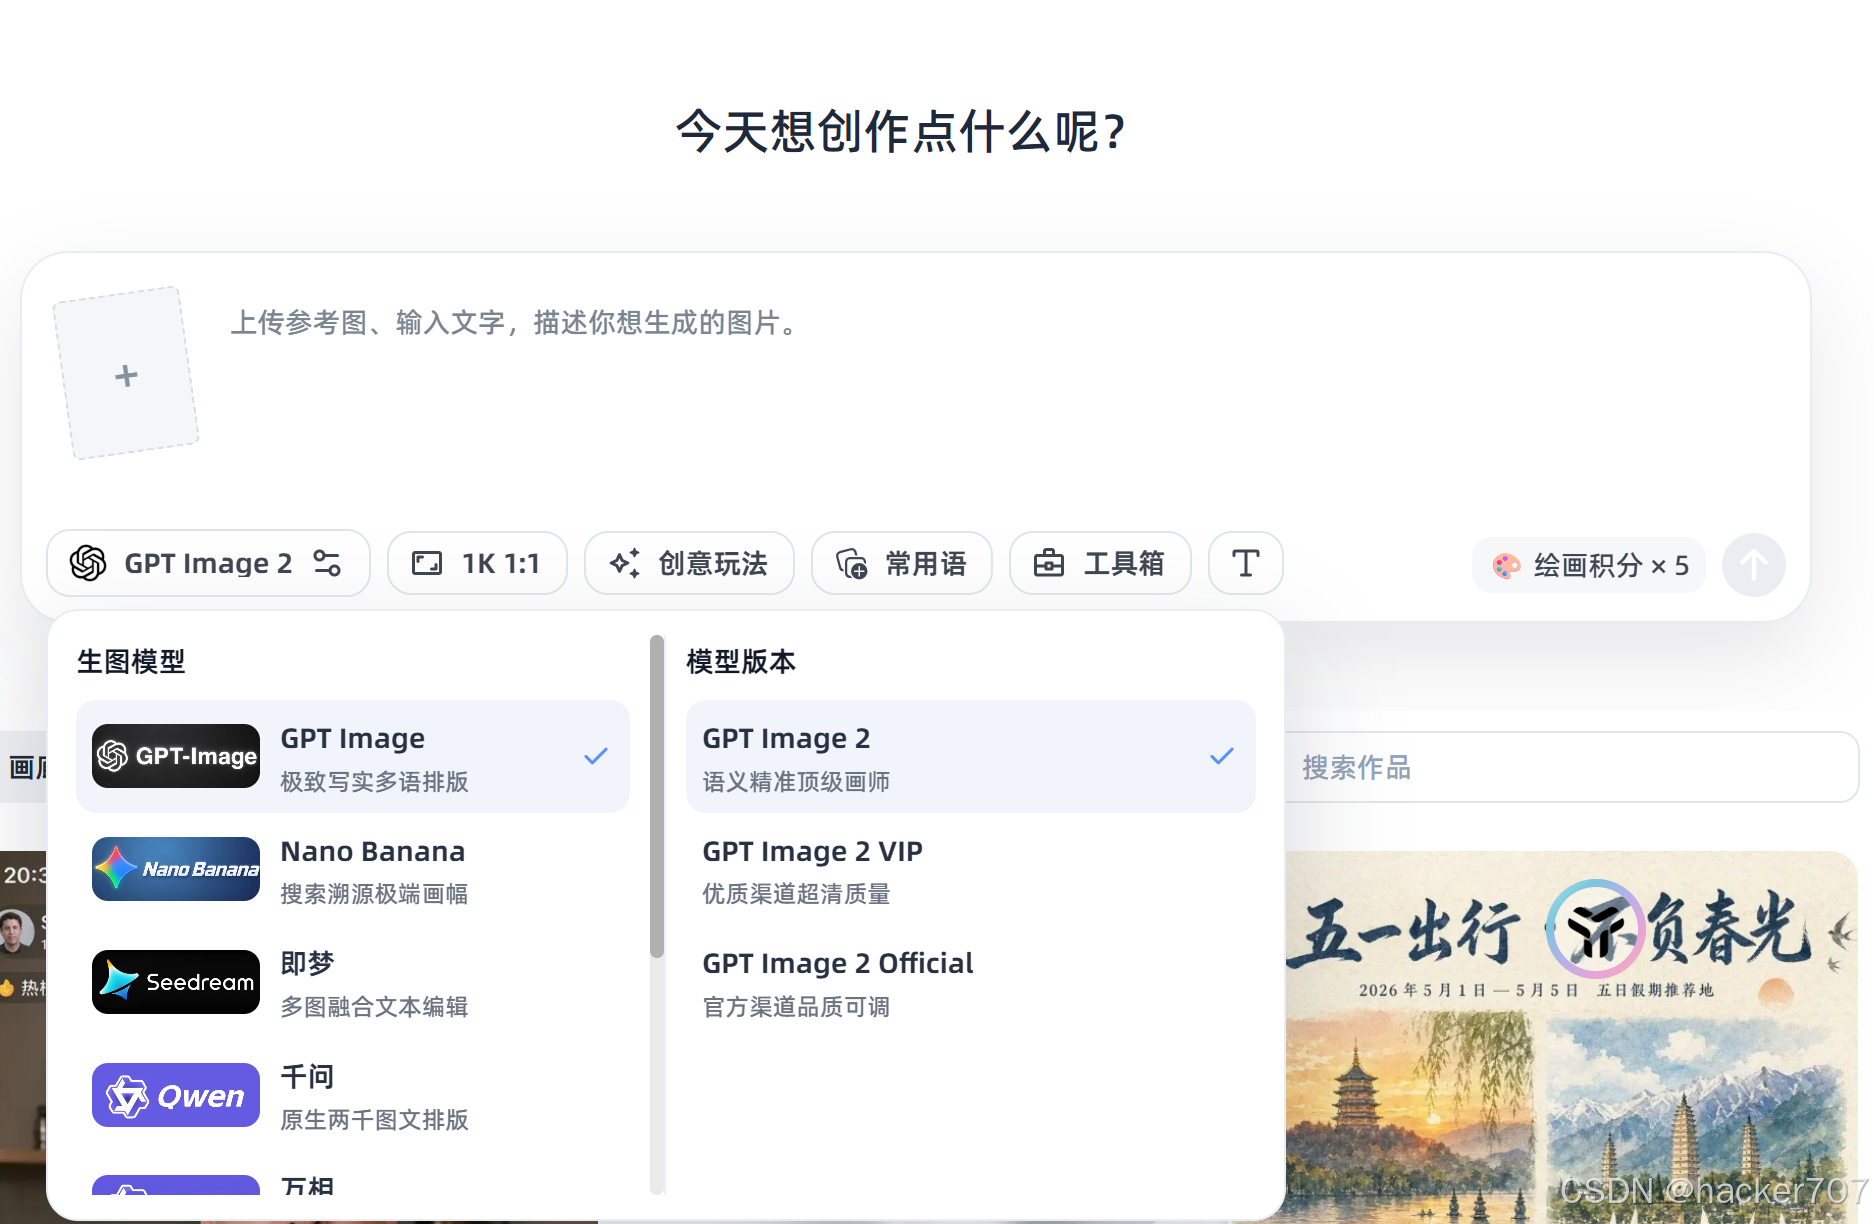Click the 官方渠道品质可调 description text
The image size is (1874, 1224).
click(x=796, y=1007)
